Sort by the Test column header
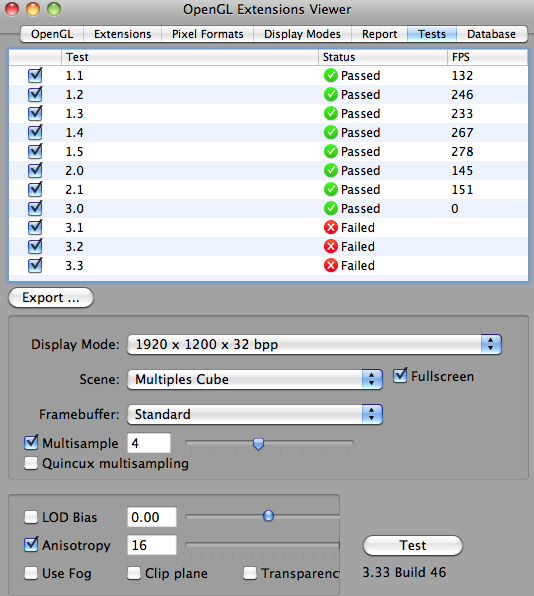Screen dimensions: 534x596 pos(190,57)
